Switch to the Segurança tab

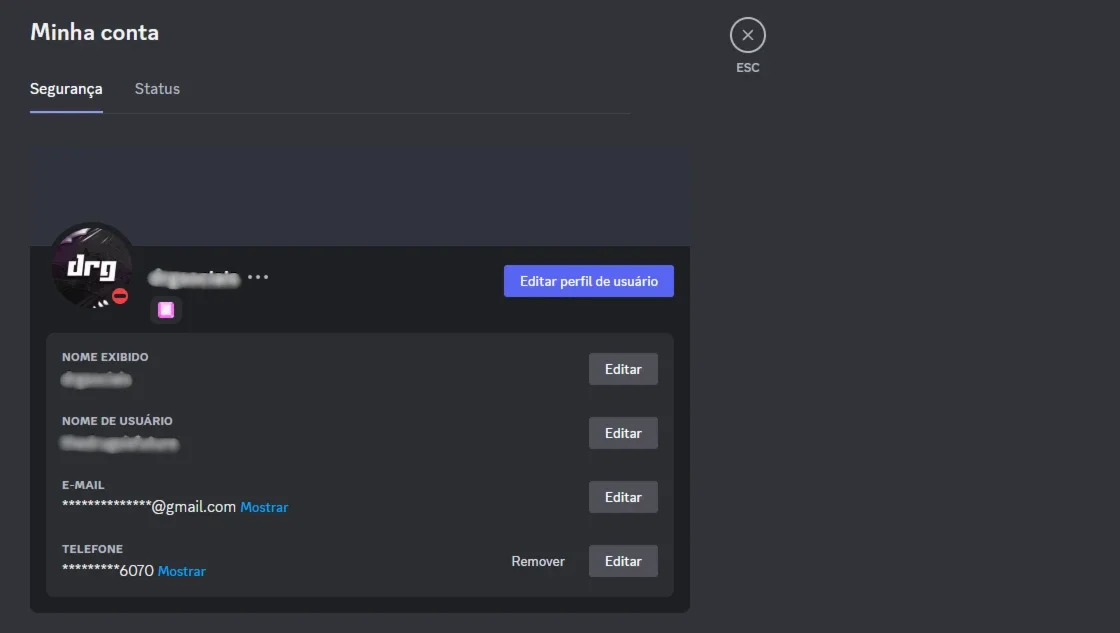click(x=66, y=89)
